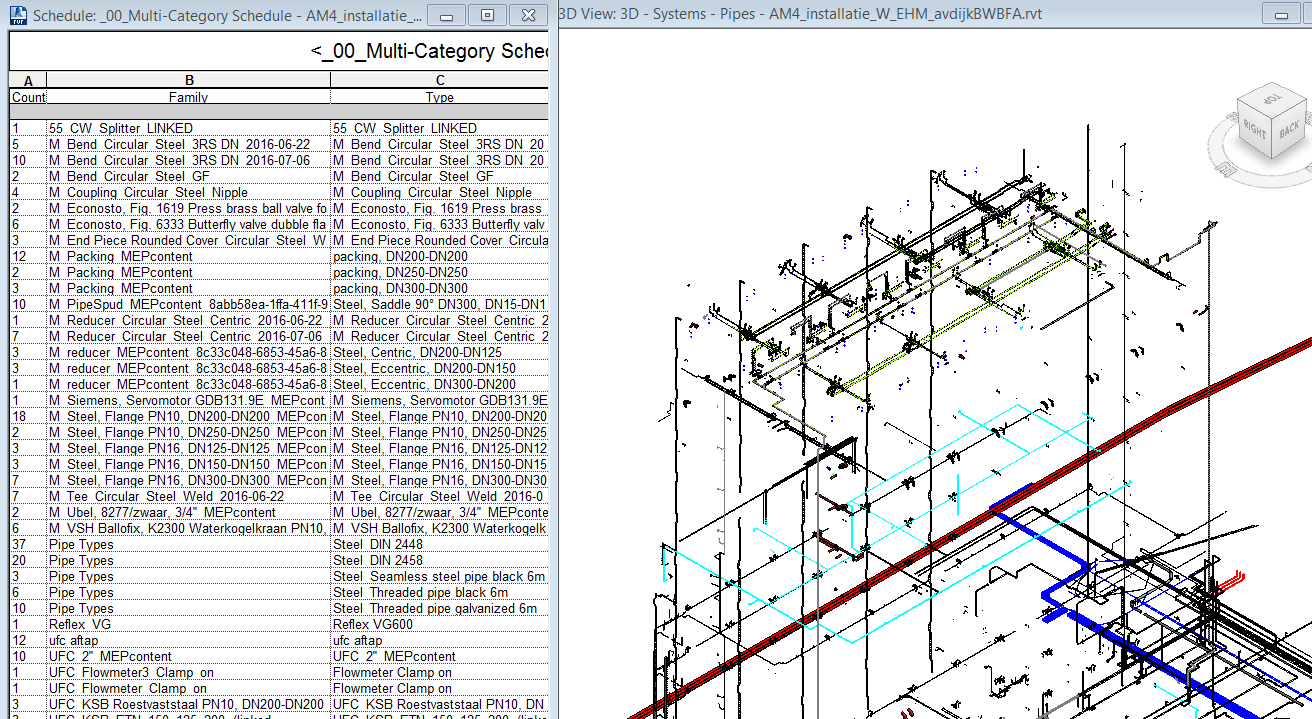
Task: Select Type cell packing, DN200-DN200
Action: click(x=440, y=256)
